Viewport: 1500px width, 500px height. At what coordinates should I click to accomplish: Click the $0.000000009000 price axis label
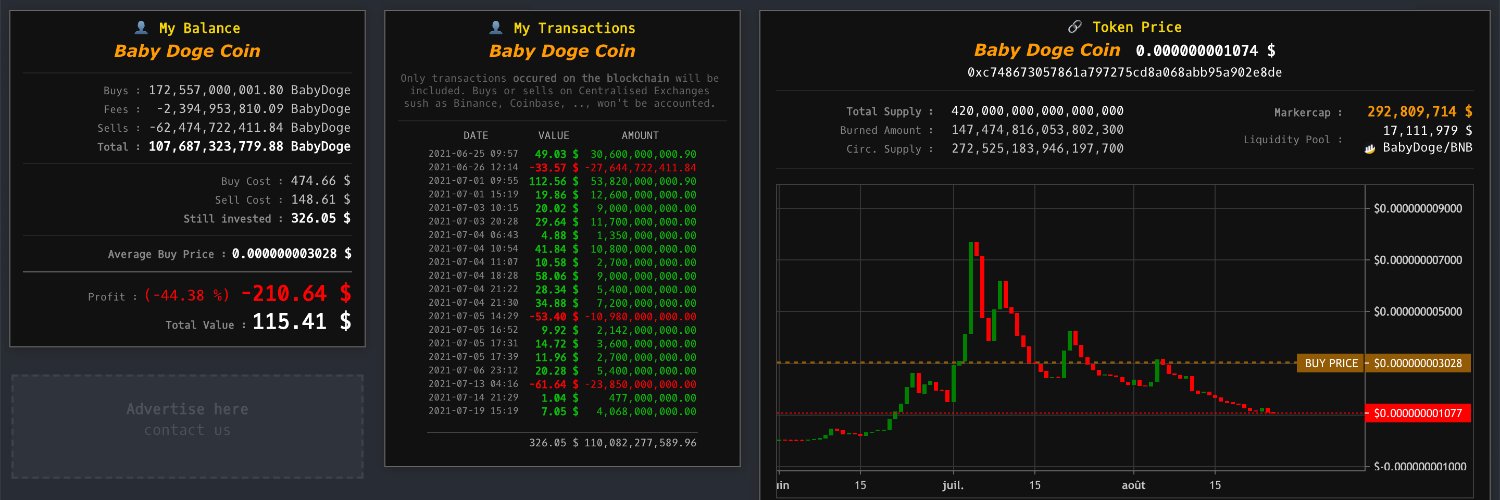click(x=1418, y=209)
